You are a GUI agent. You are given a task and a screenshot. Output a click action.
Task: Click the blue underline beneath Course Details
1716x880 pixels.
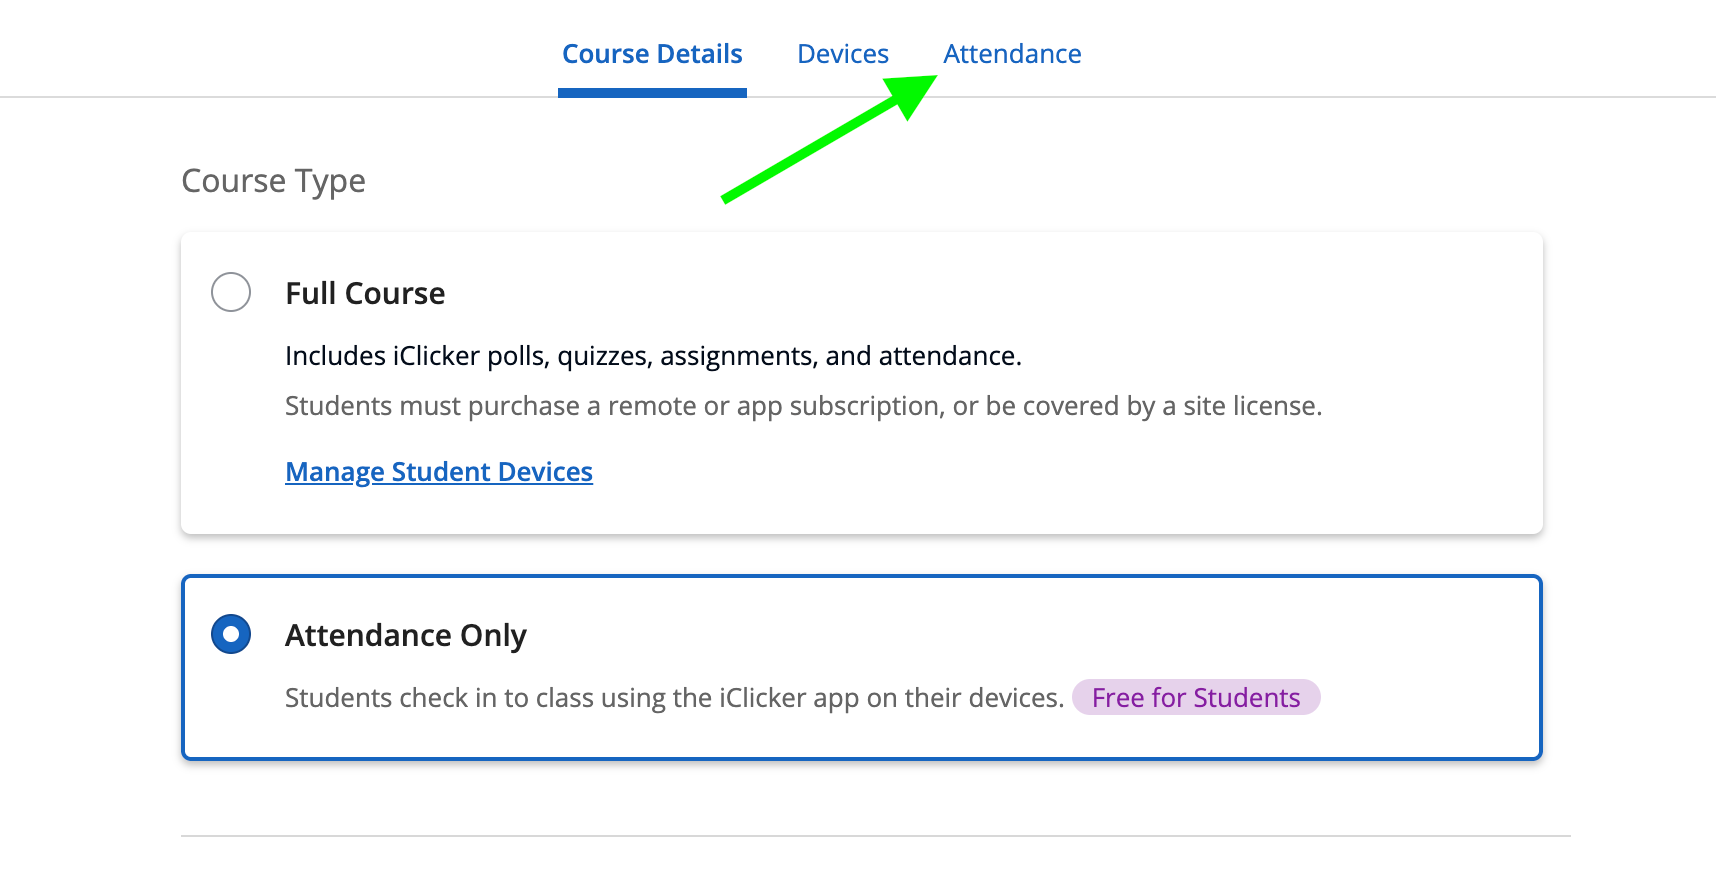tap(652, 93)
